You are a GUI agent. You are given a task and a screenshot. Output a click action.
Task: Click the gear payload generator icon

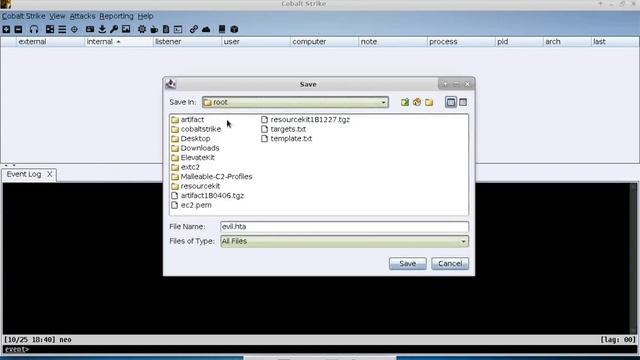[142, 29]
